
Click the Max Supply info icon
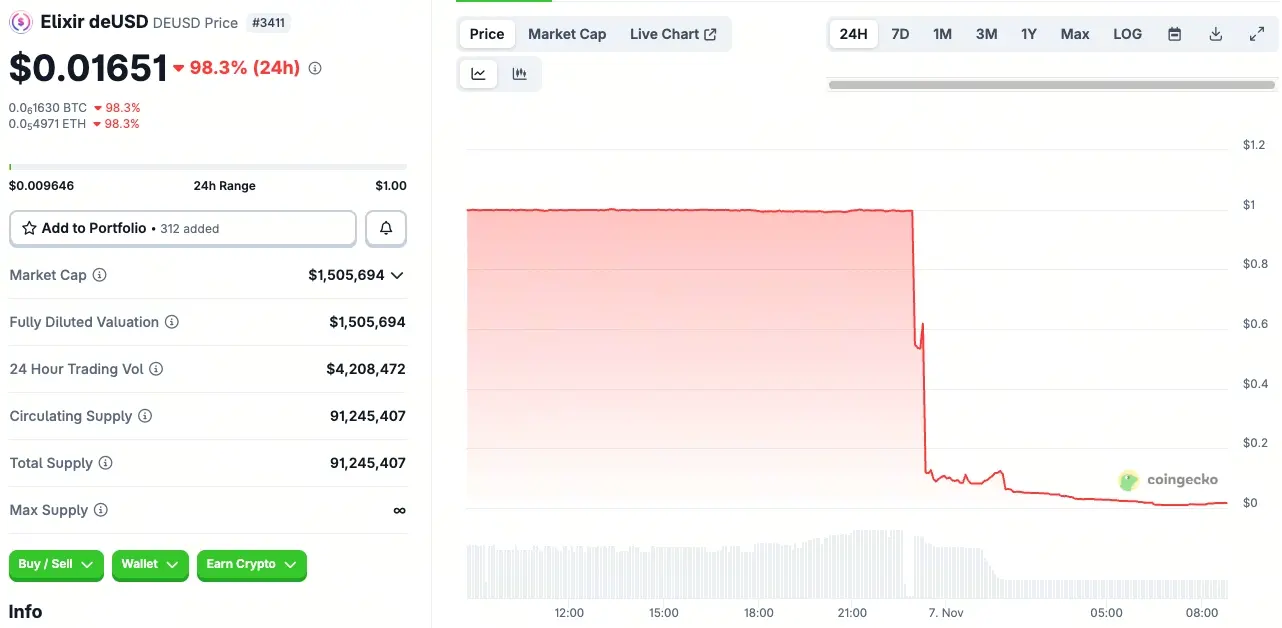tap(101, 510)
